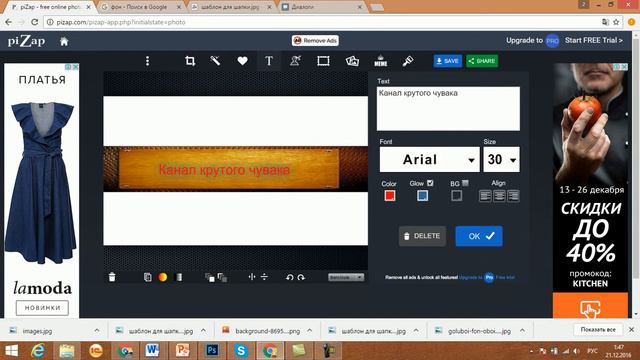Open the MEME tool
This screenshot has width=640, height=360.
(380, 61)
